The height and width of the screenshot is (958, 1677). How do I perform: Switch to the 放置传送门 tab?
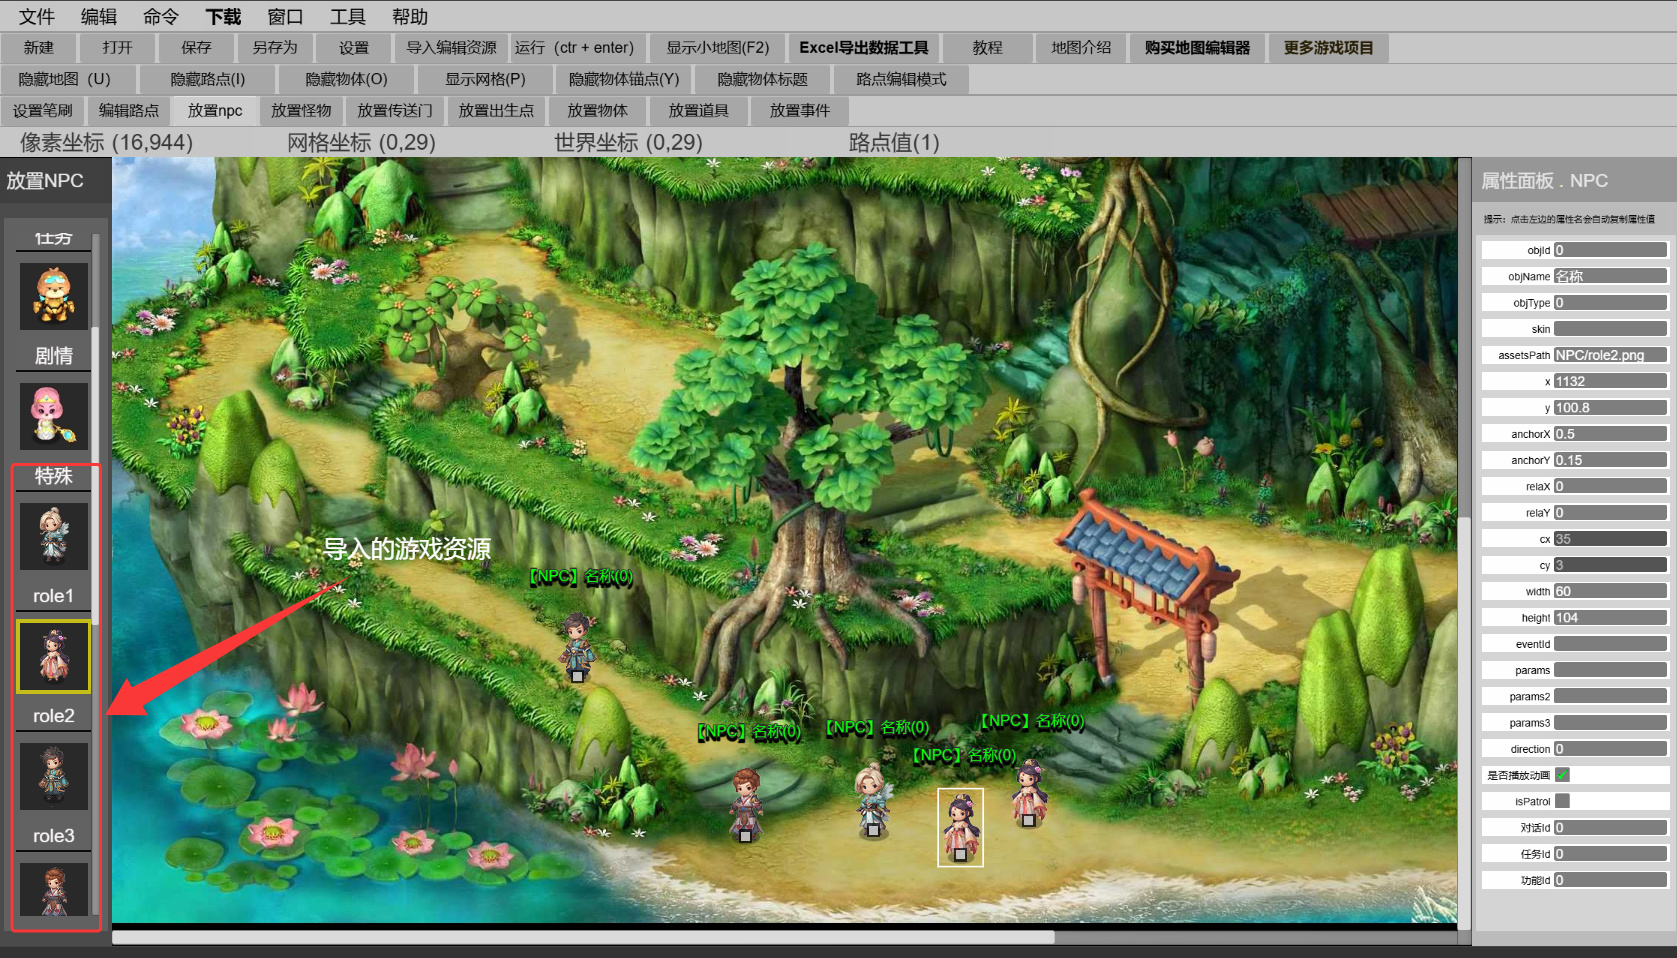point(395,110)
